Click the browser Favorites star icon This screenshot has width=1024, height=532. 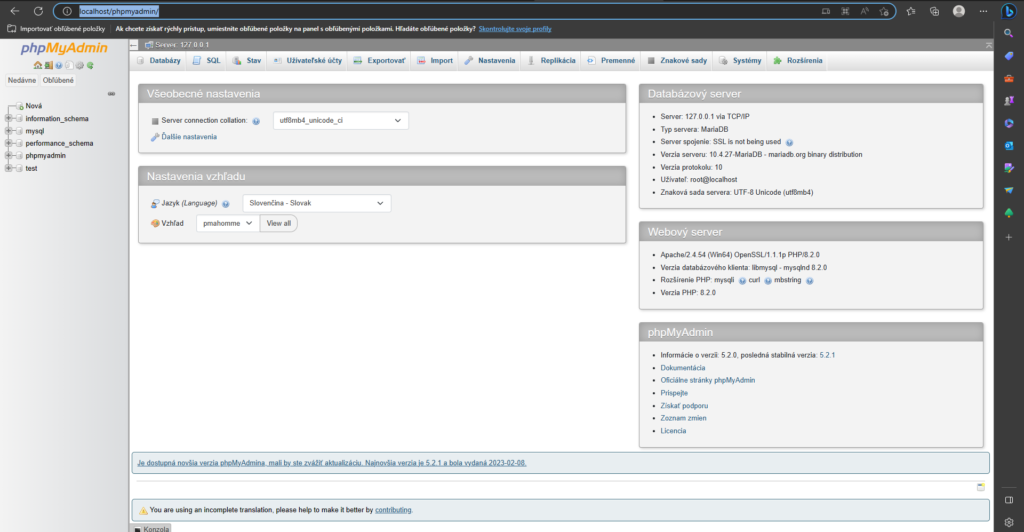pos(882,11)
